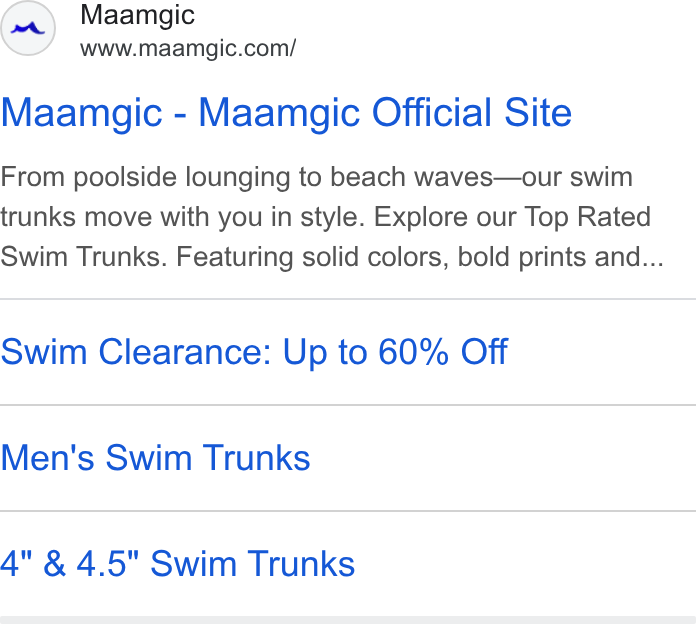Open the 4" & 4.5" Swim Trunks sitelink

(x=178, y=564)
